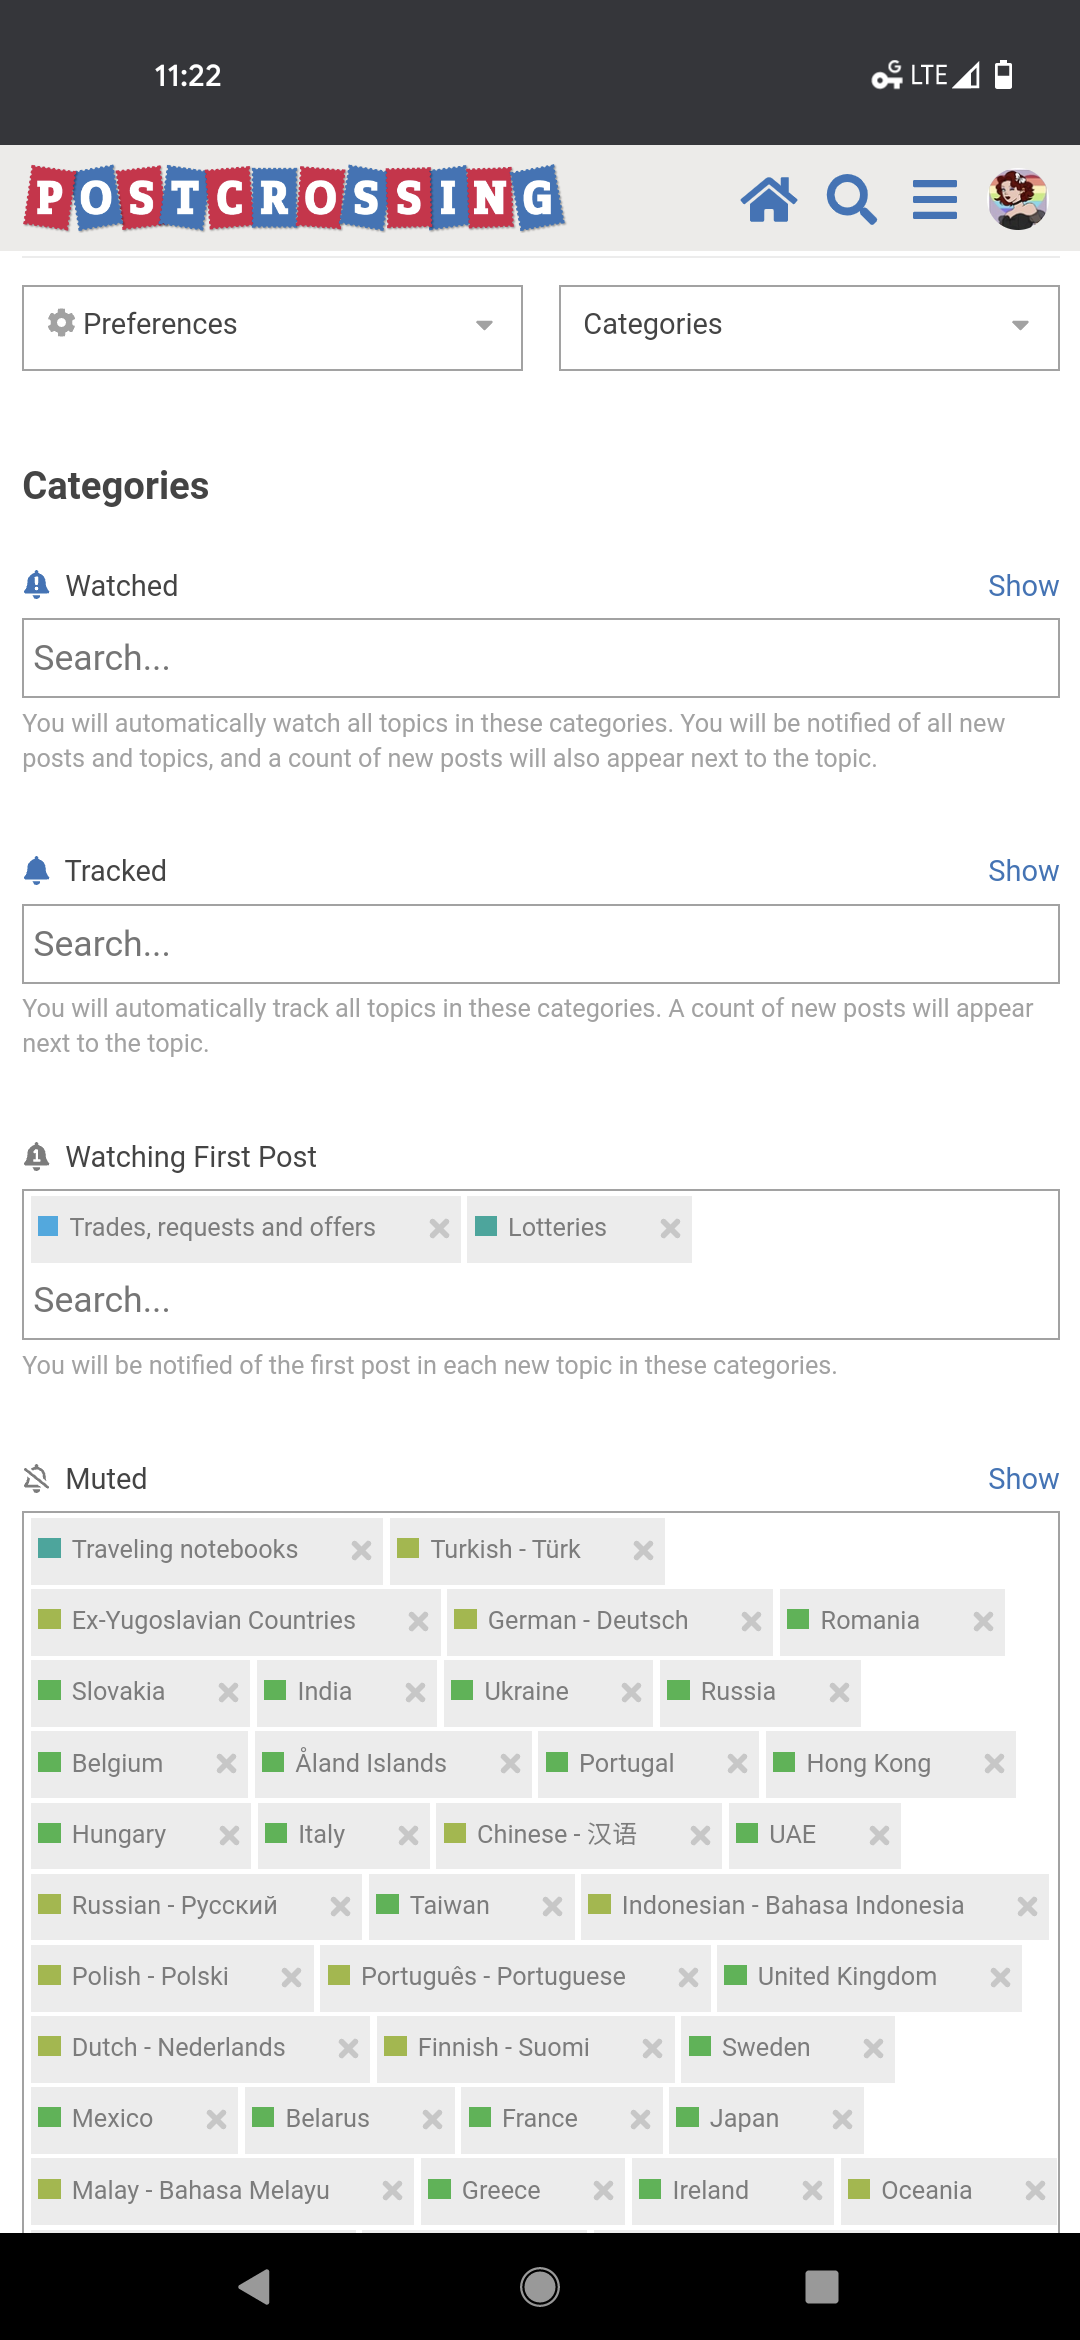The height and width of the screenshot is (2340, 1080).
Task: Open the Categories dropdown
Action: coord(809,328)
